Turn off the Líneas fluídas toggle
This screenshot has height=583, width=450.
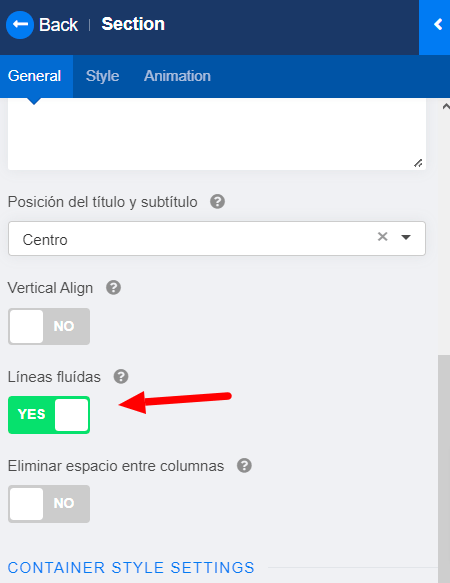(49, 415)
